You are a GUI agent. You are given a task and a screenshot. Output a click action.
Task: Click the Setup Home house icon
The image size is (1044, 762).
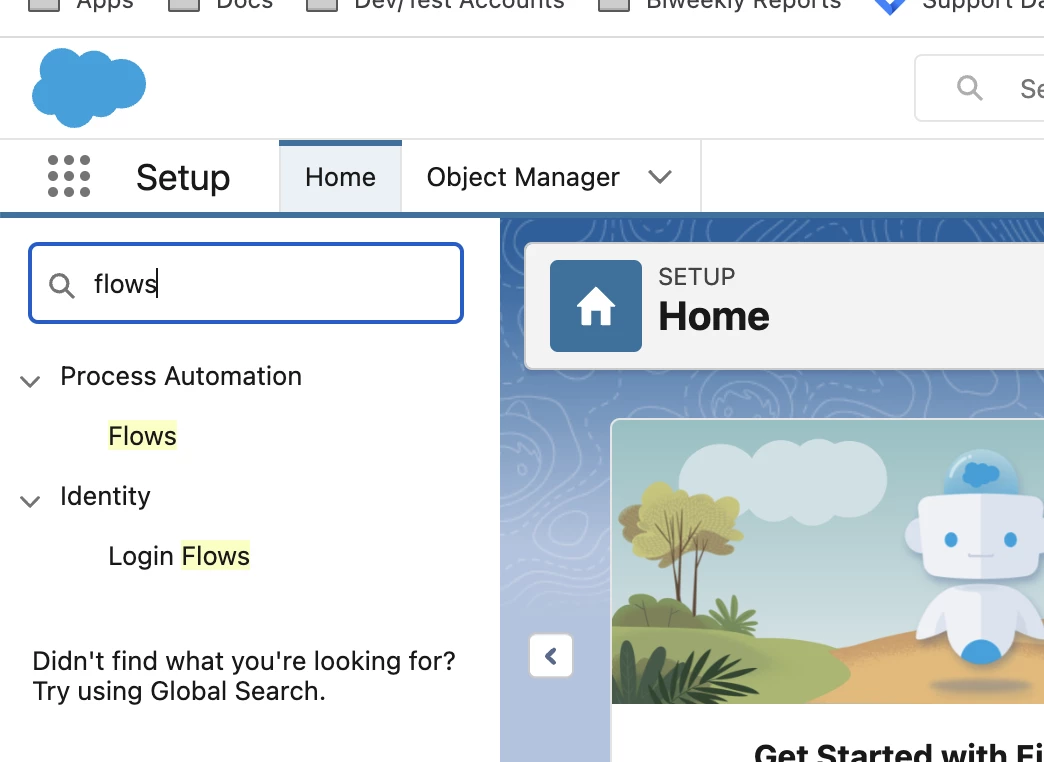596,306
